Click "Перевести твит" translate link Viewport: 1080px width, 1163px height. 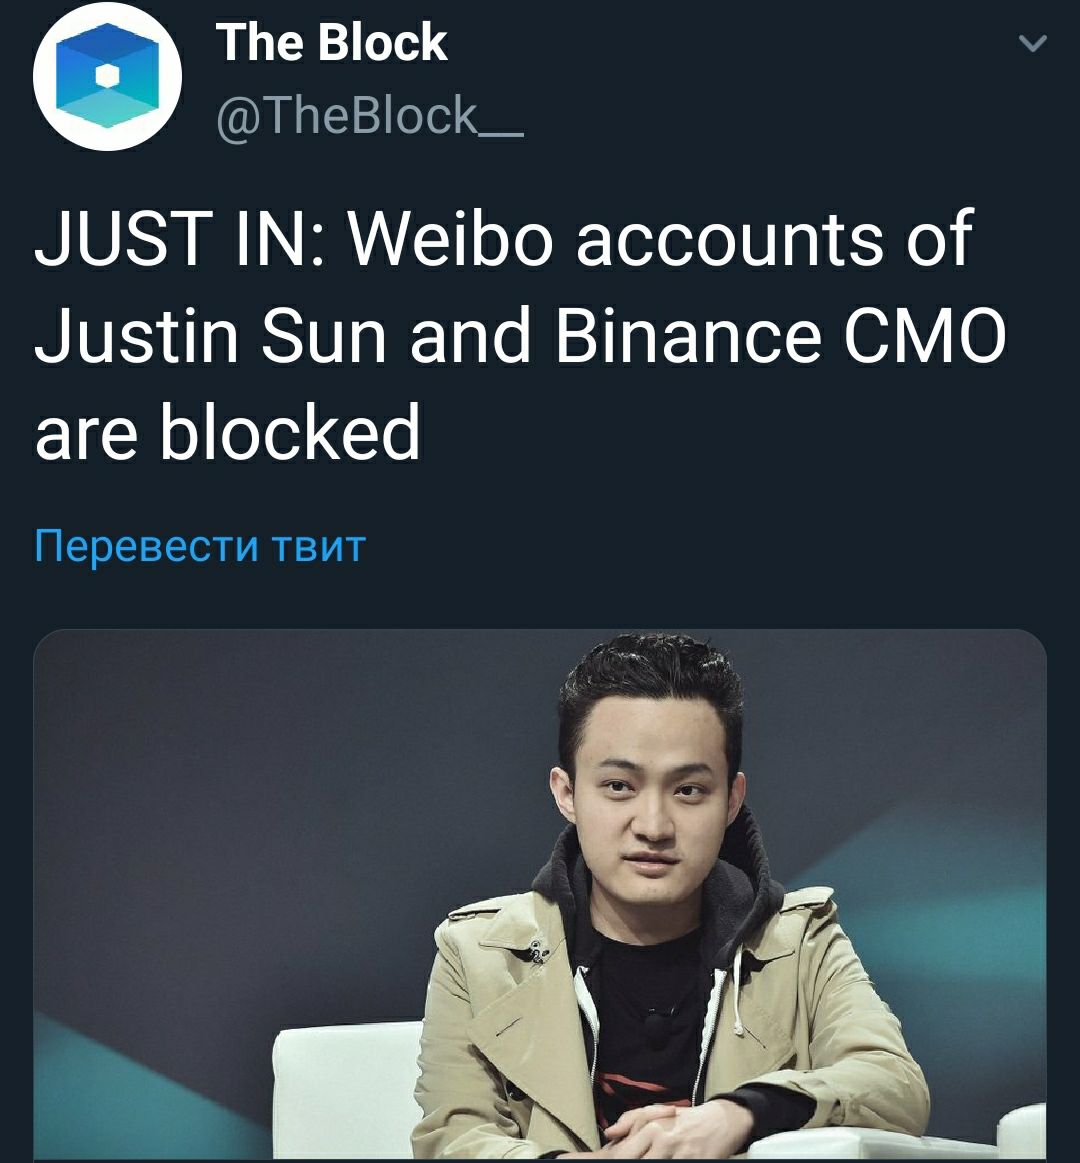pos(200,547)
